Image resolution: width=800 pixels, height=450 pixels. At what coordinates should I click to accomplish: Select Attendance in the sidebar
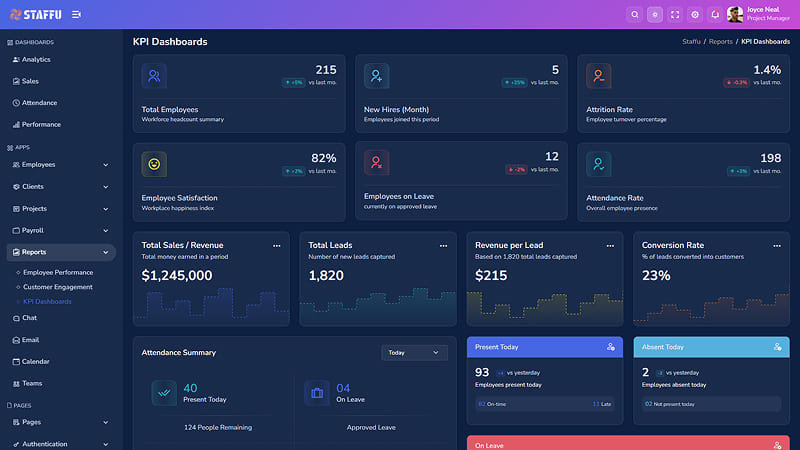click(39, 103)
